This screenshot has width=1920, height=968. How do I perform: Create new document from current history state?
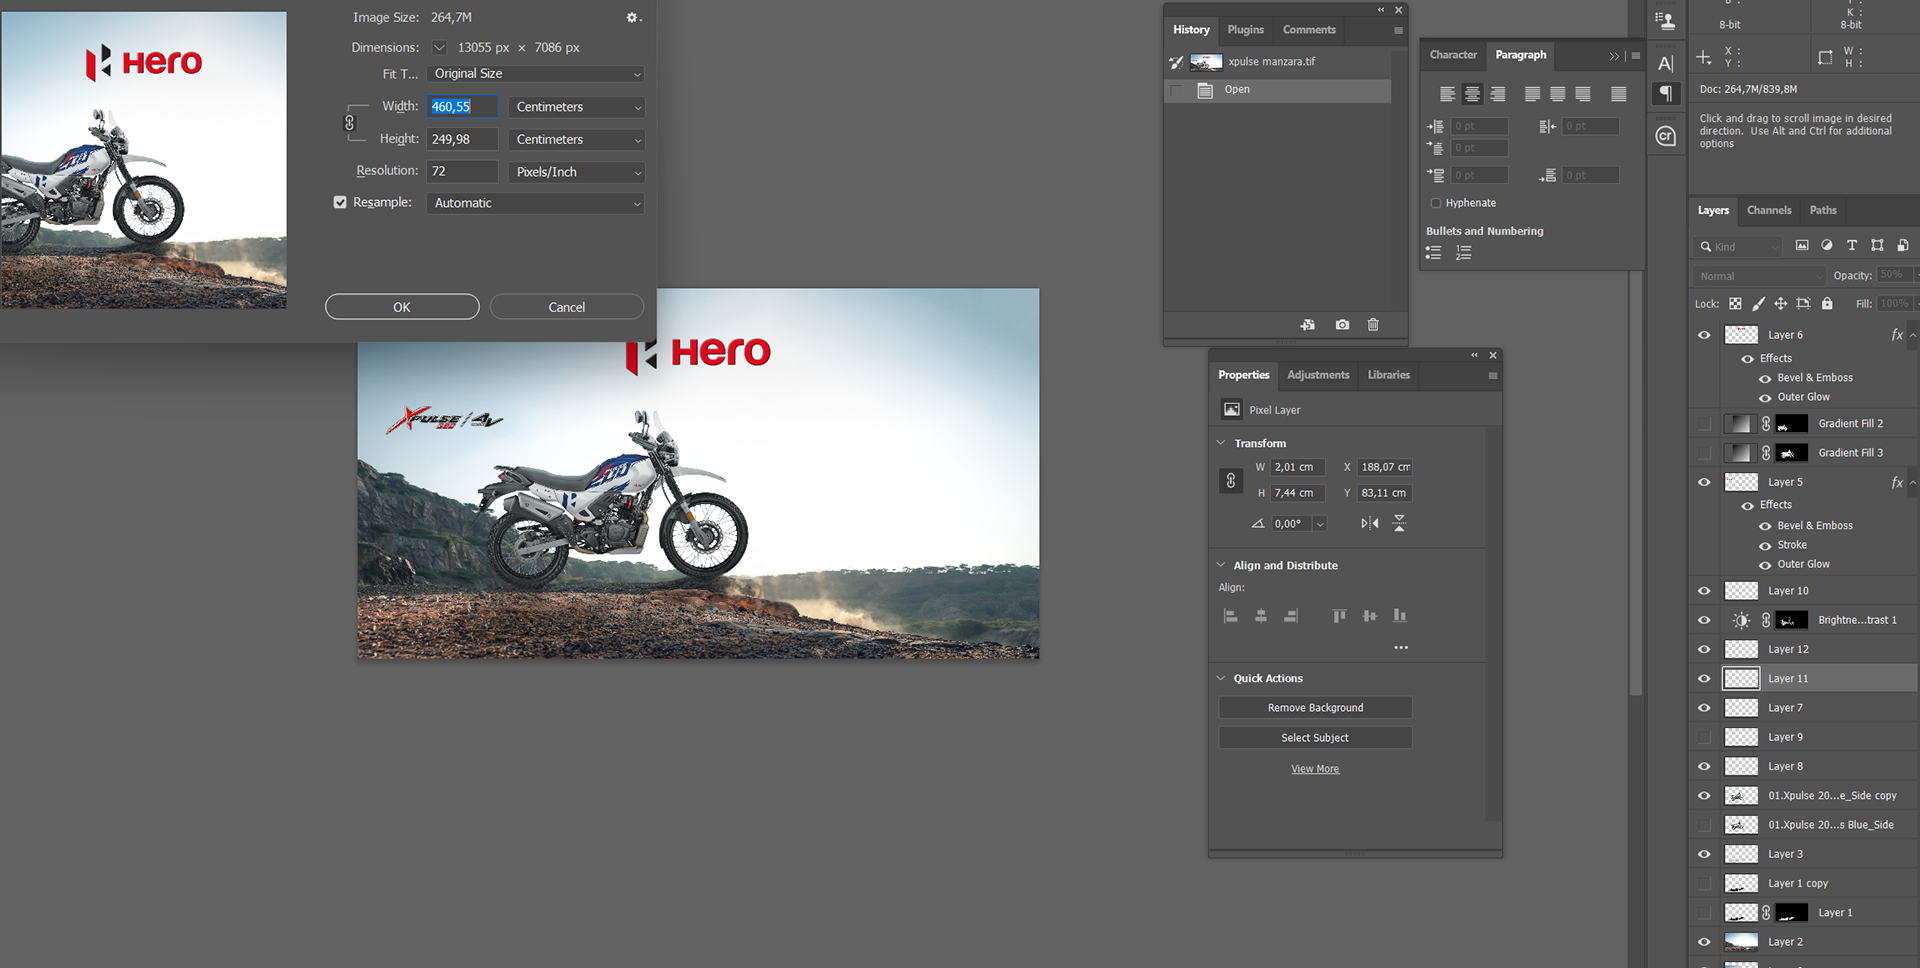click(x=1307, y=325)
